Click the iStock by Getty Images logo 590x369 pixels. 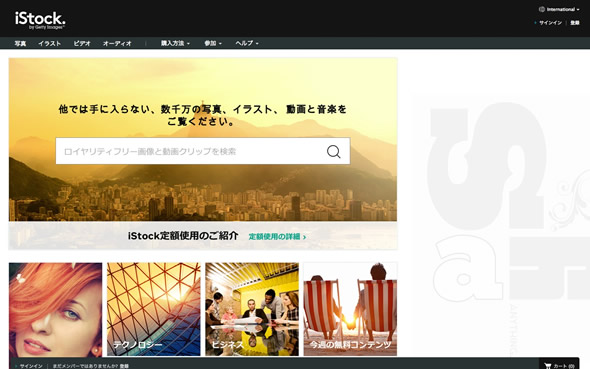point(40,20)
